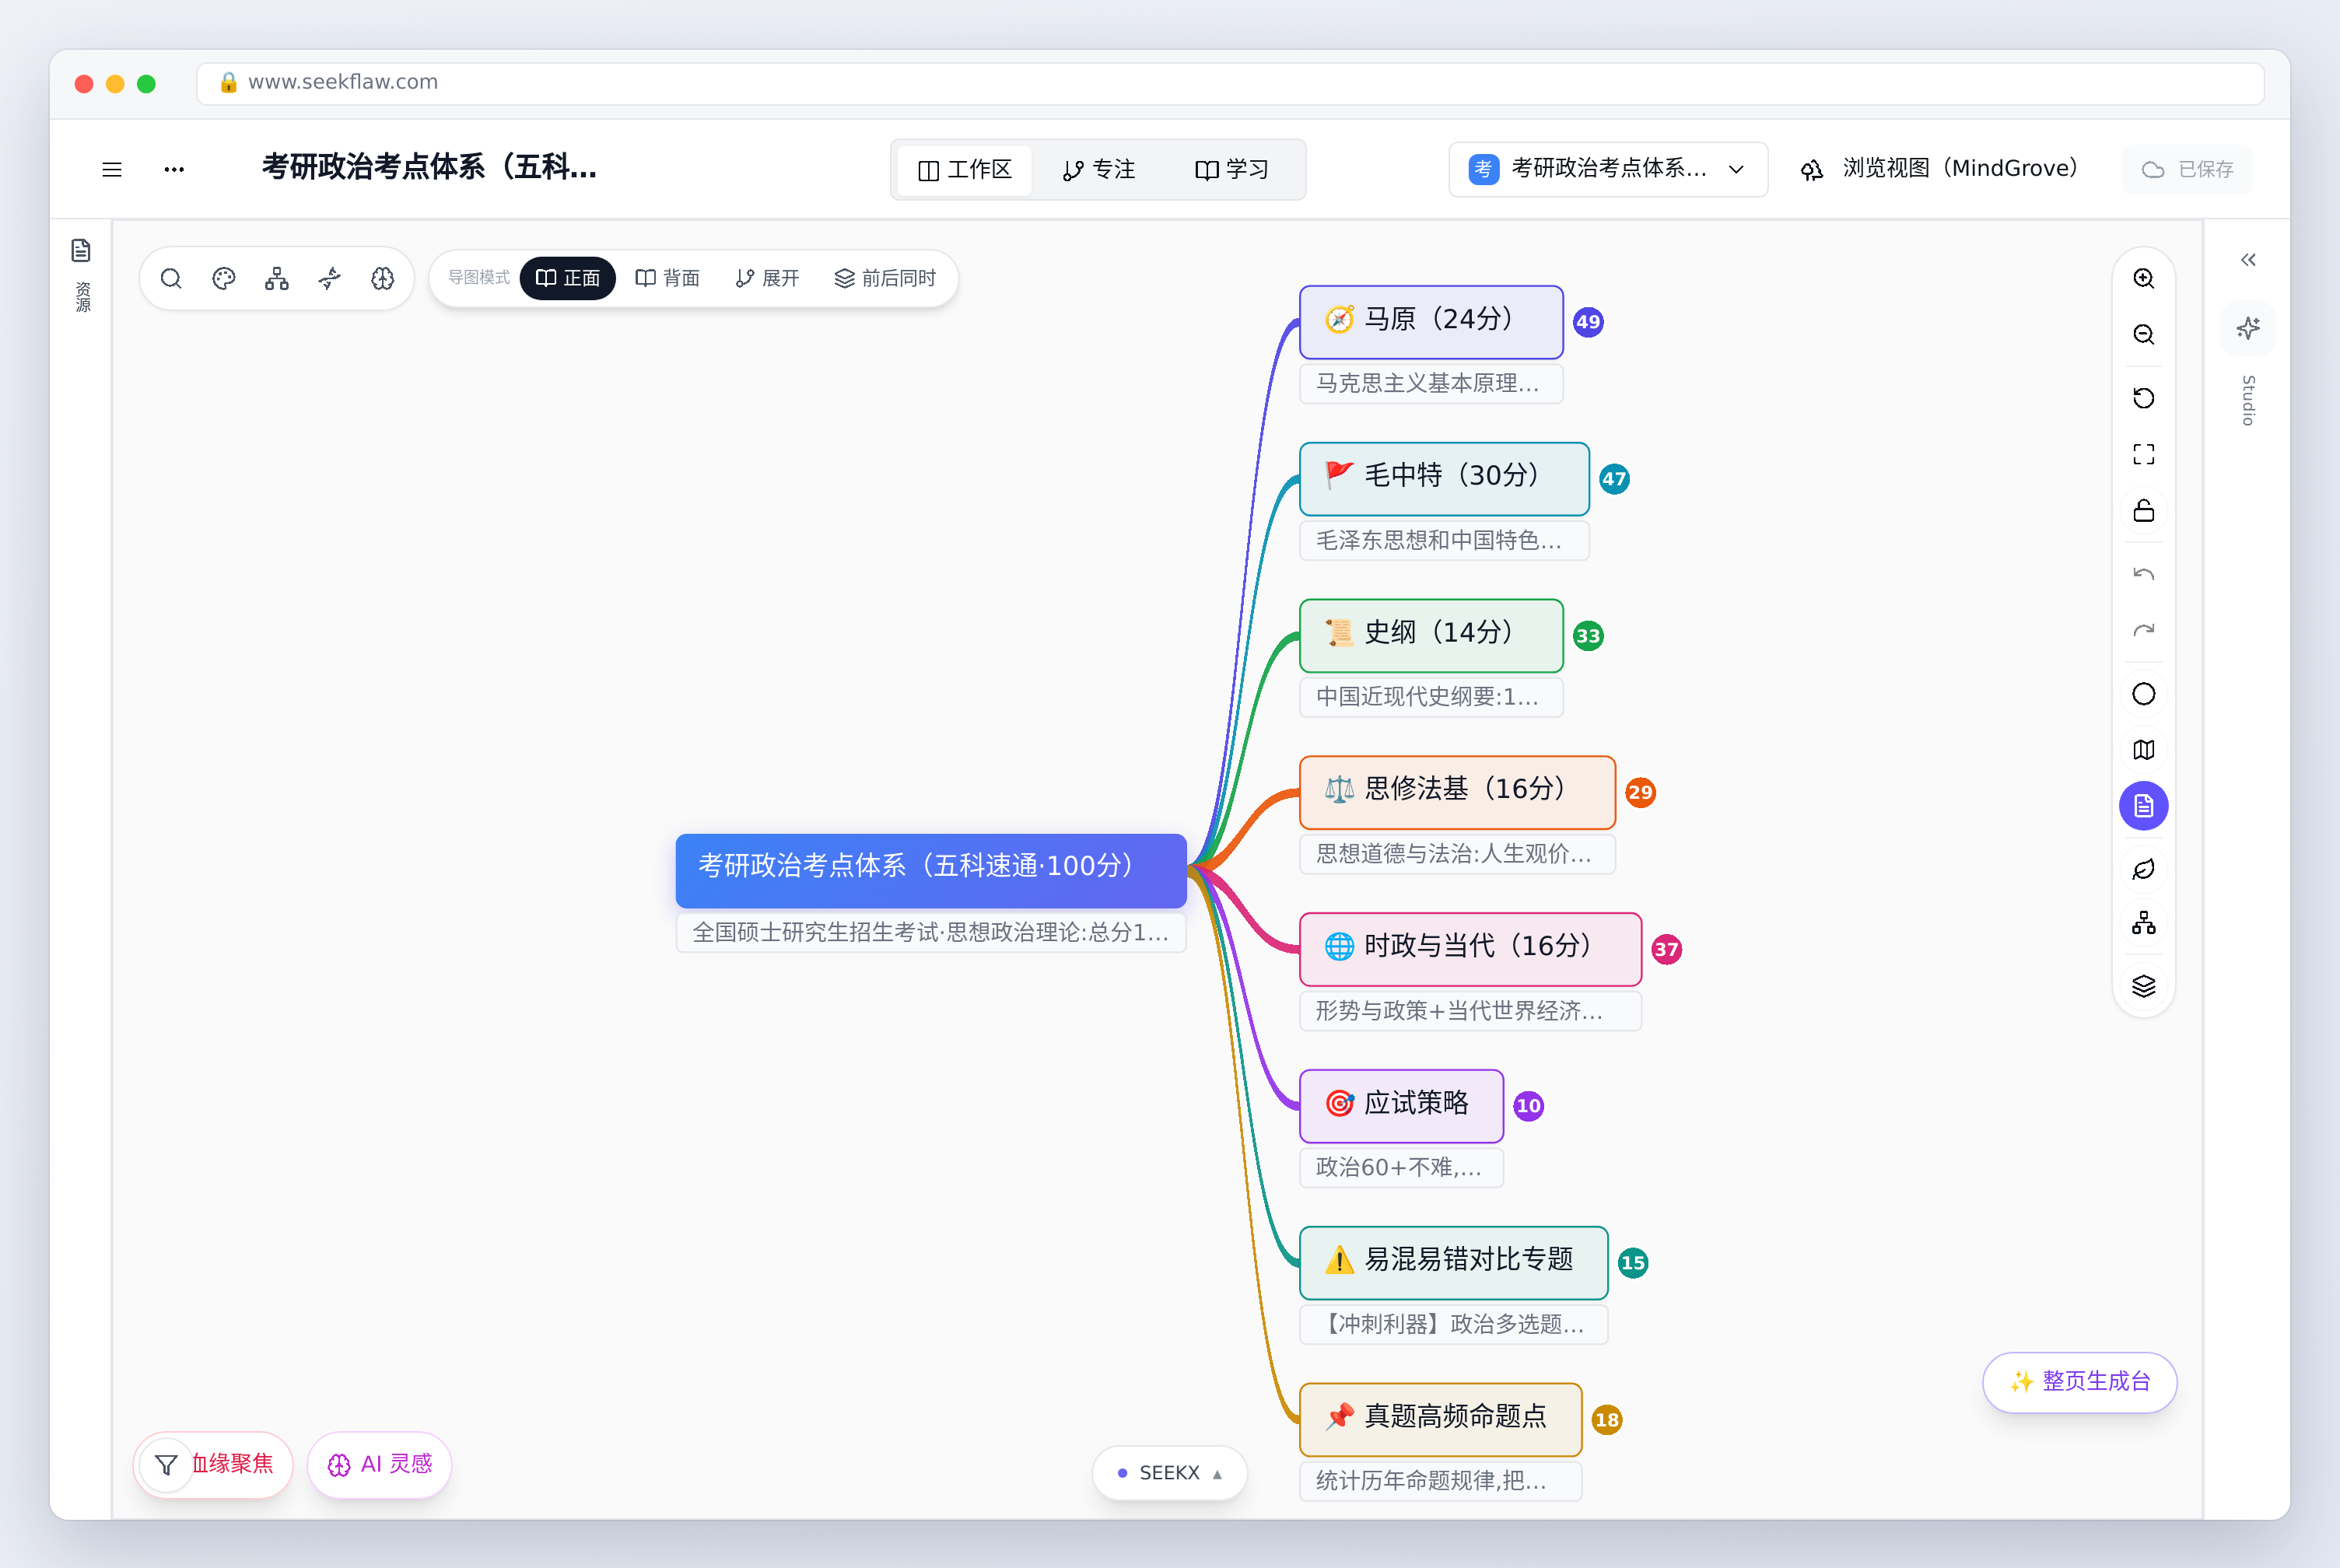Expand the 49 children badge on 马原
Image resolution: width=2340 pixels, height=1568 pixels.
point(1588,322)
